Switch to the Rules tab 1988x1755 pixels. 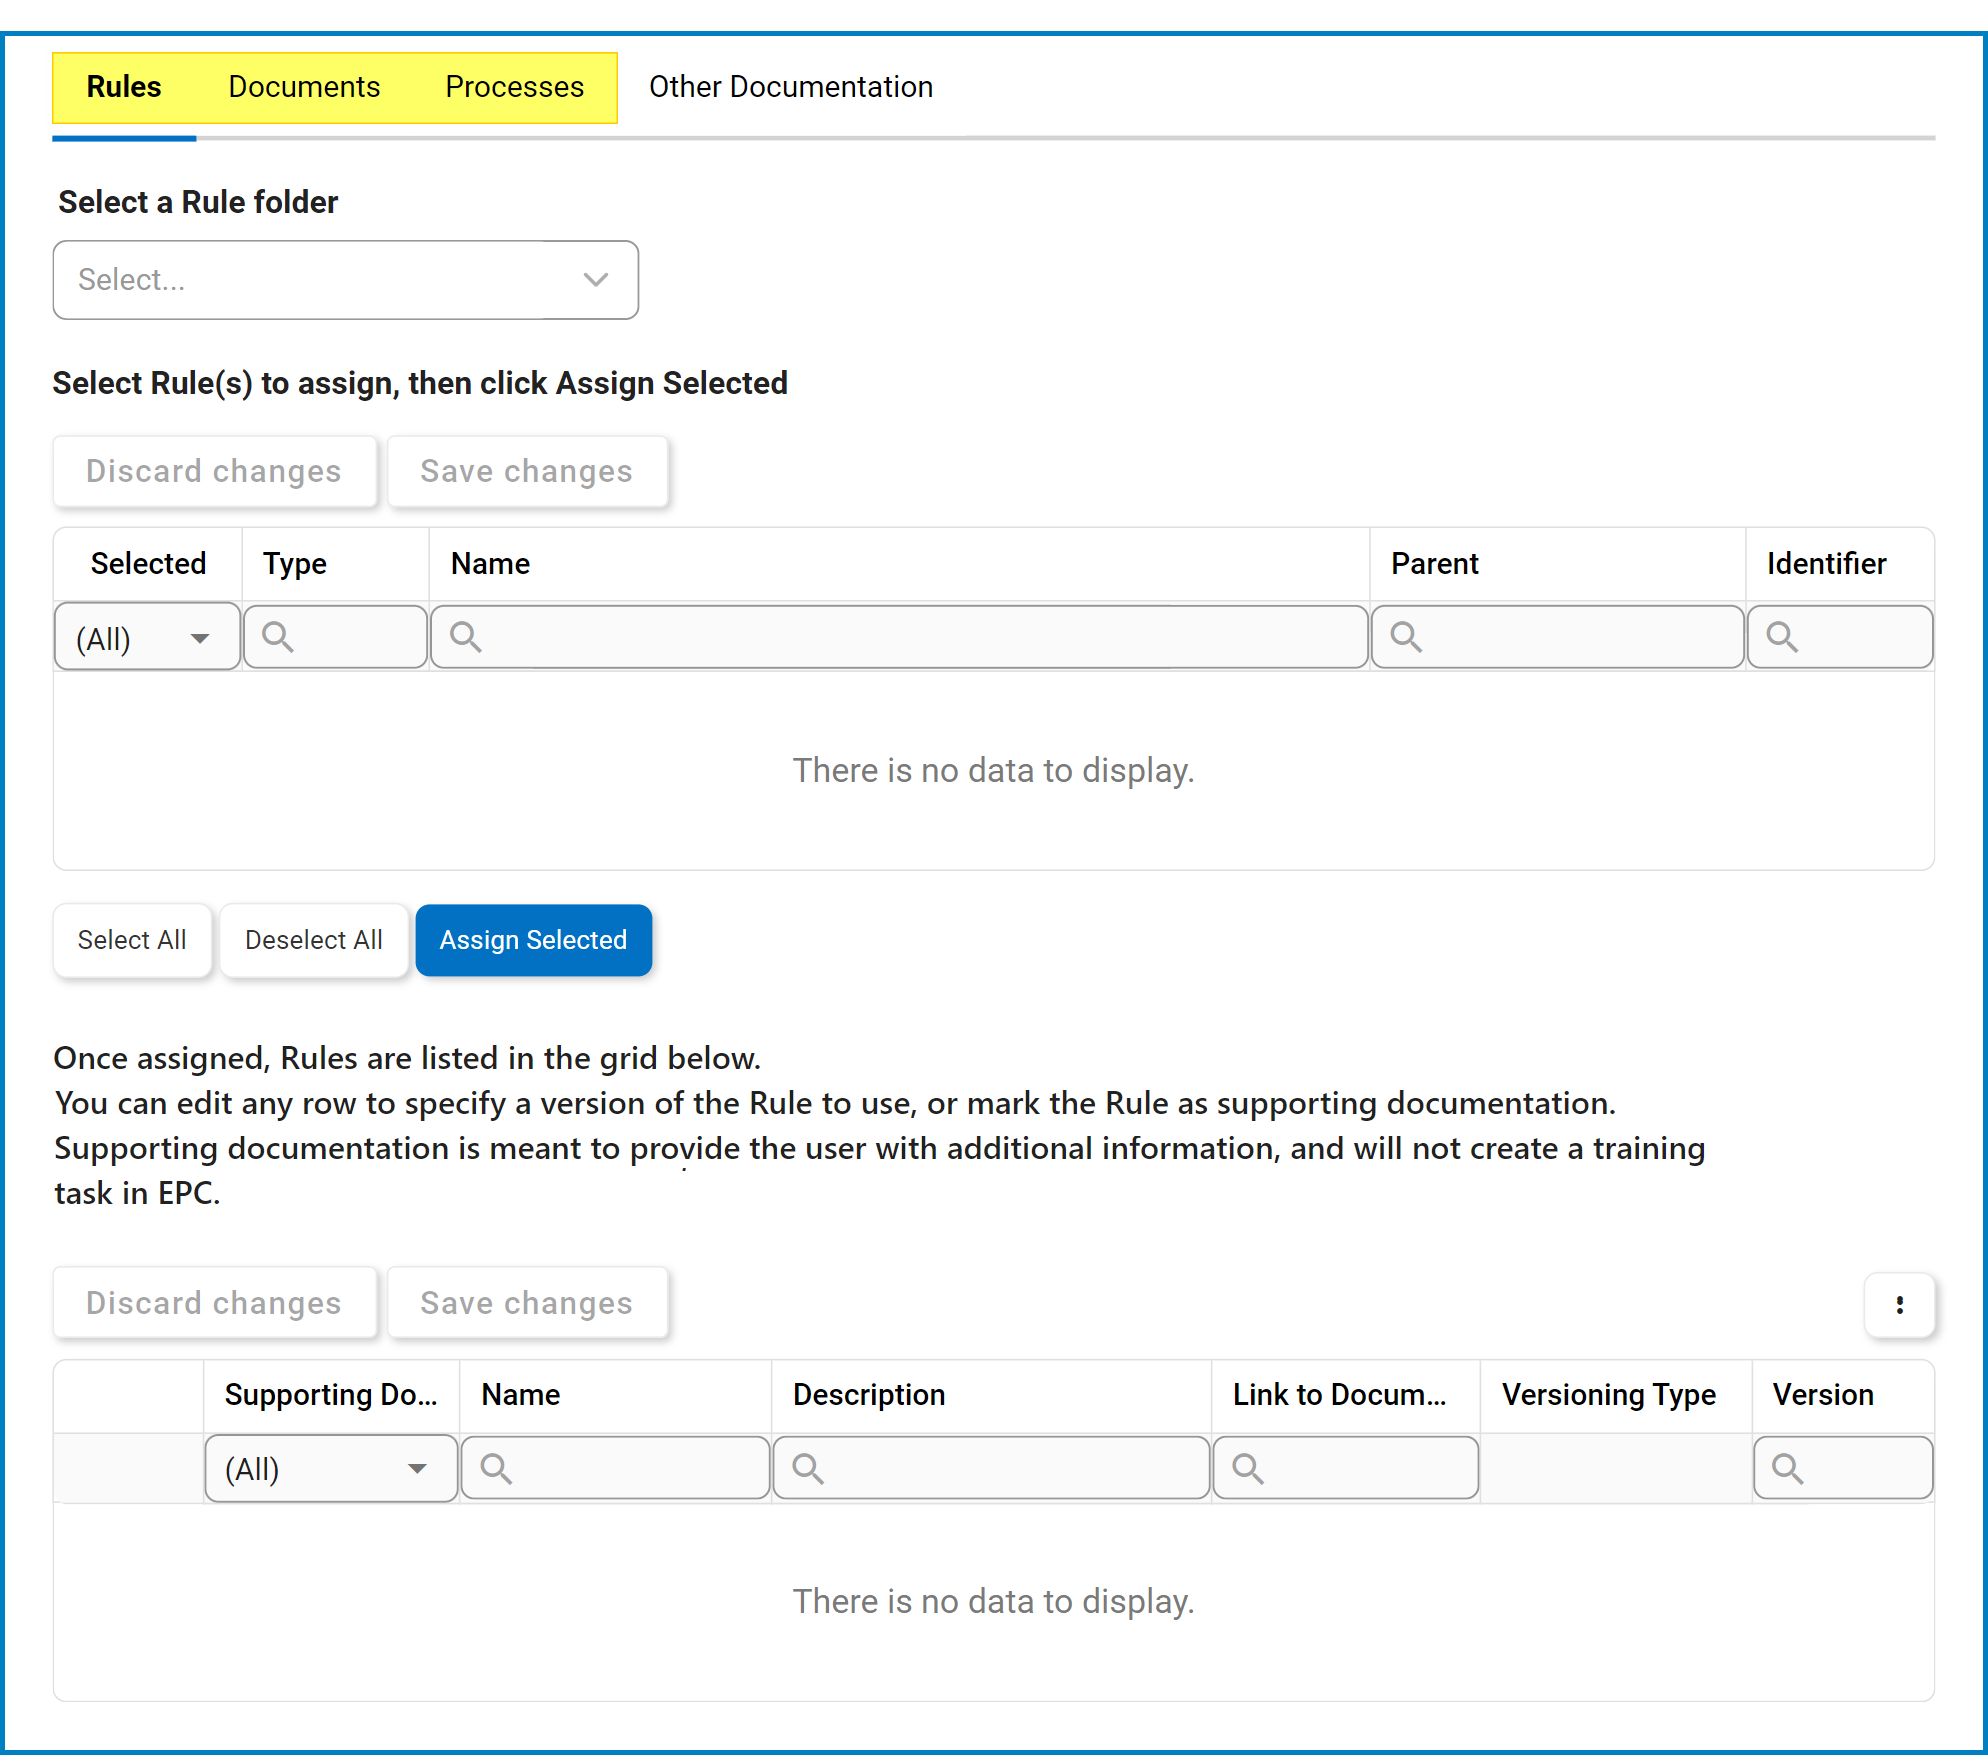coord(124,87)
